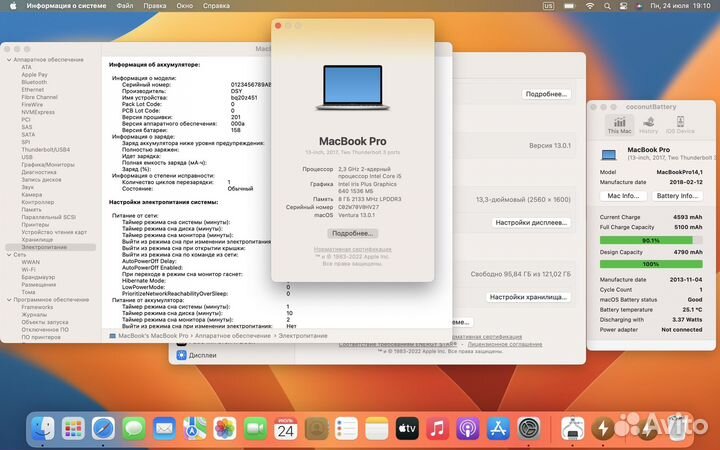720x450 pixels.
Task: Open the Файл menu
Action: (x=124, y=6)
